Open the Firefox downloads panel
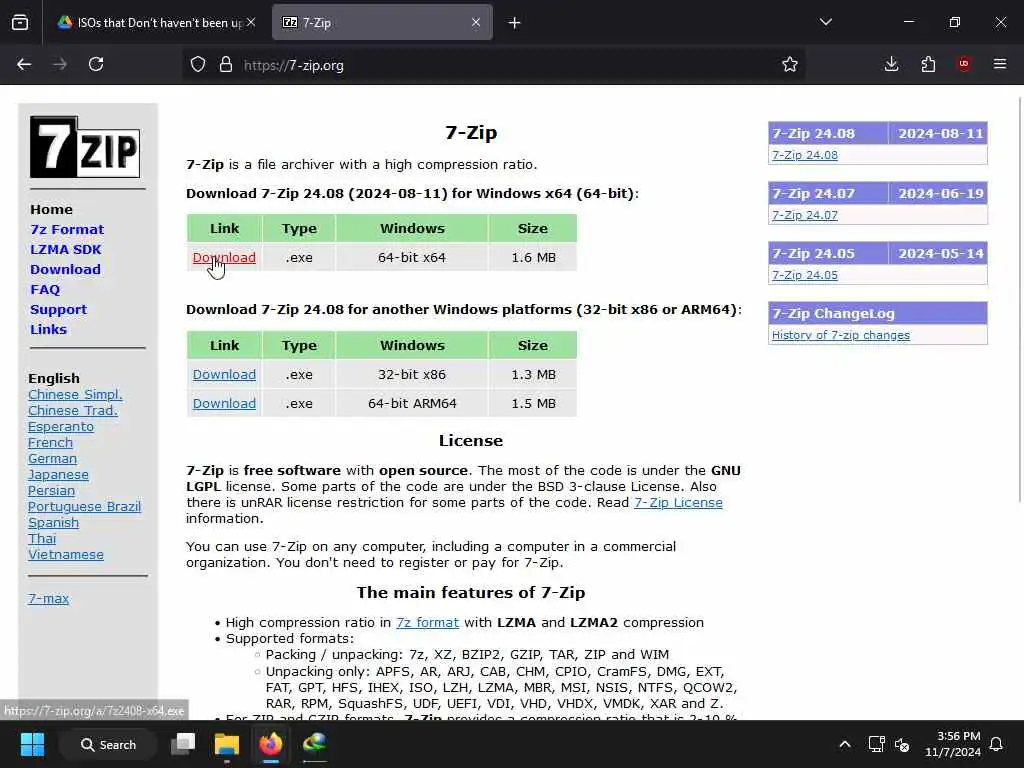The image size is (1024, 768). click(891, 64)
